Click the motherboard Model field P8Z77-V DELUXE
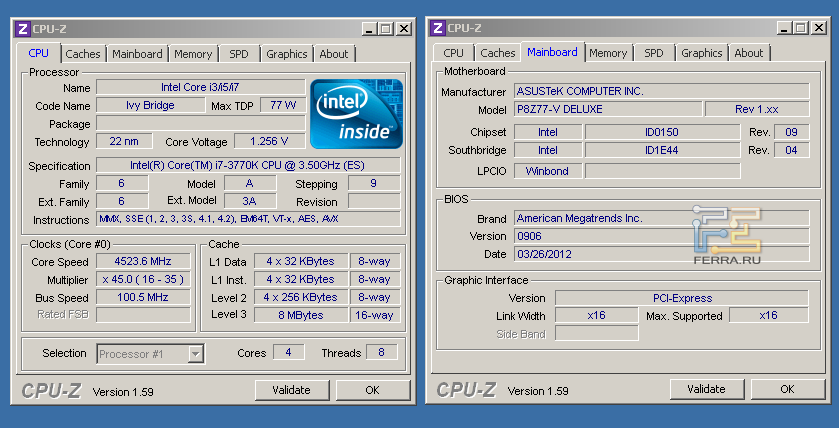This screenshot has height=428, width=839. pyautogui.click(x=606, y=109)
